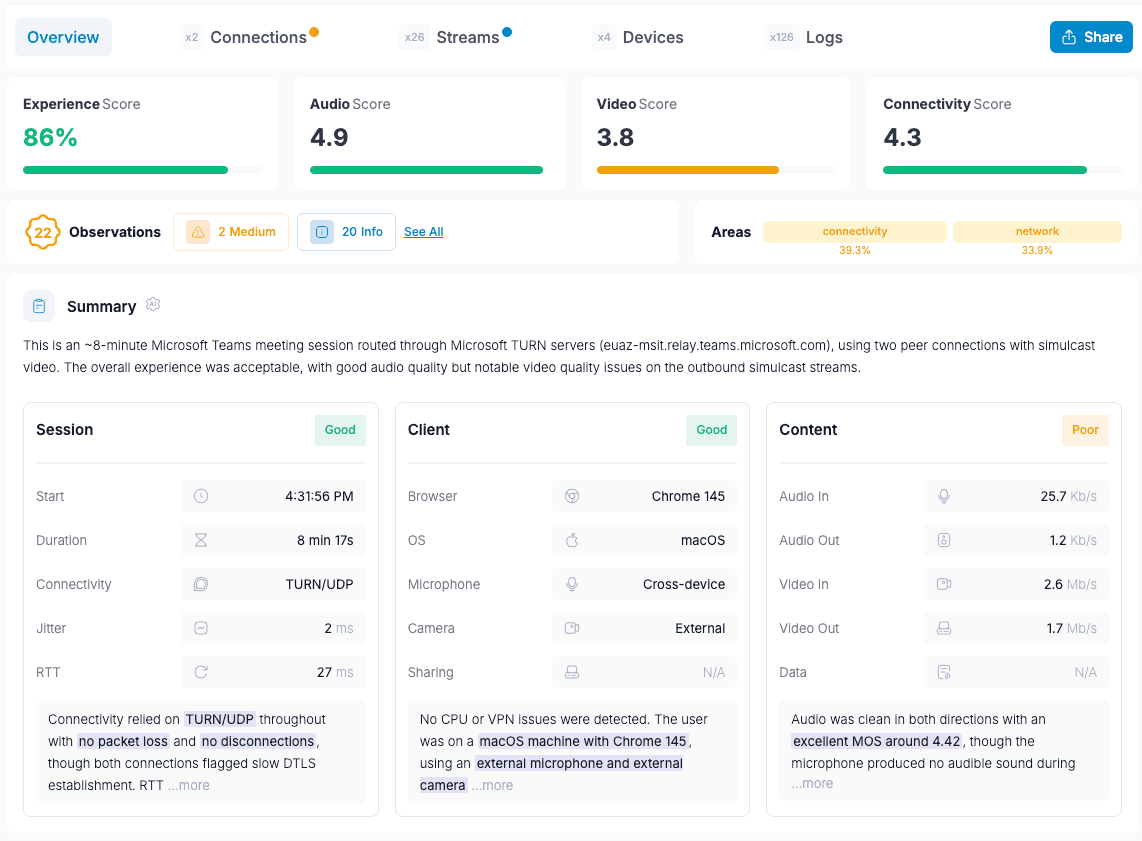The image size is (1142, 841).
Task: Click the AI sparkle icon beside Summary
Action: 153,305
